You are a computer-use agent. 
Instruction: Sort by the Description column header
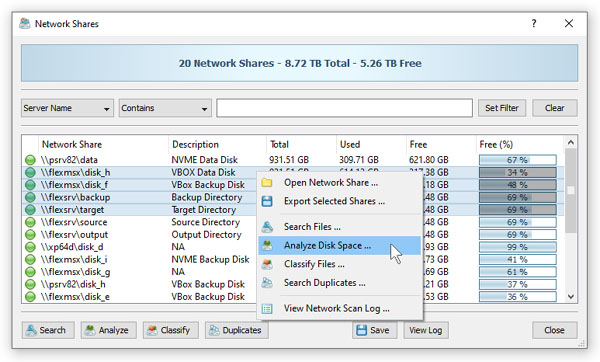point(217,145)
